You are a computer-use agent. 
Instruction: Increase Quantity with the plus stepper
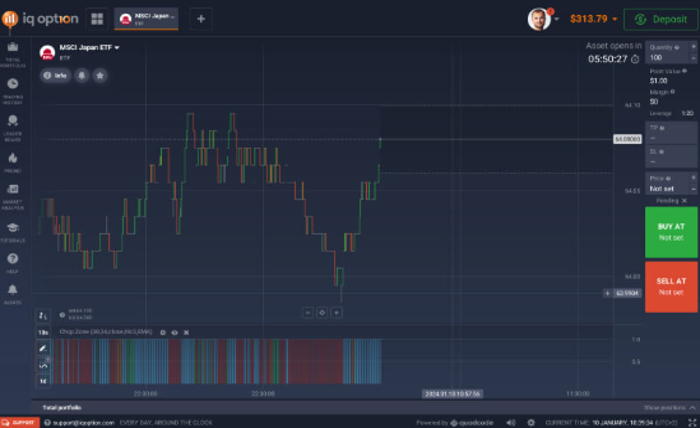tap(693, 47)
